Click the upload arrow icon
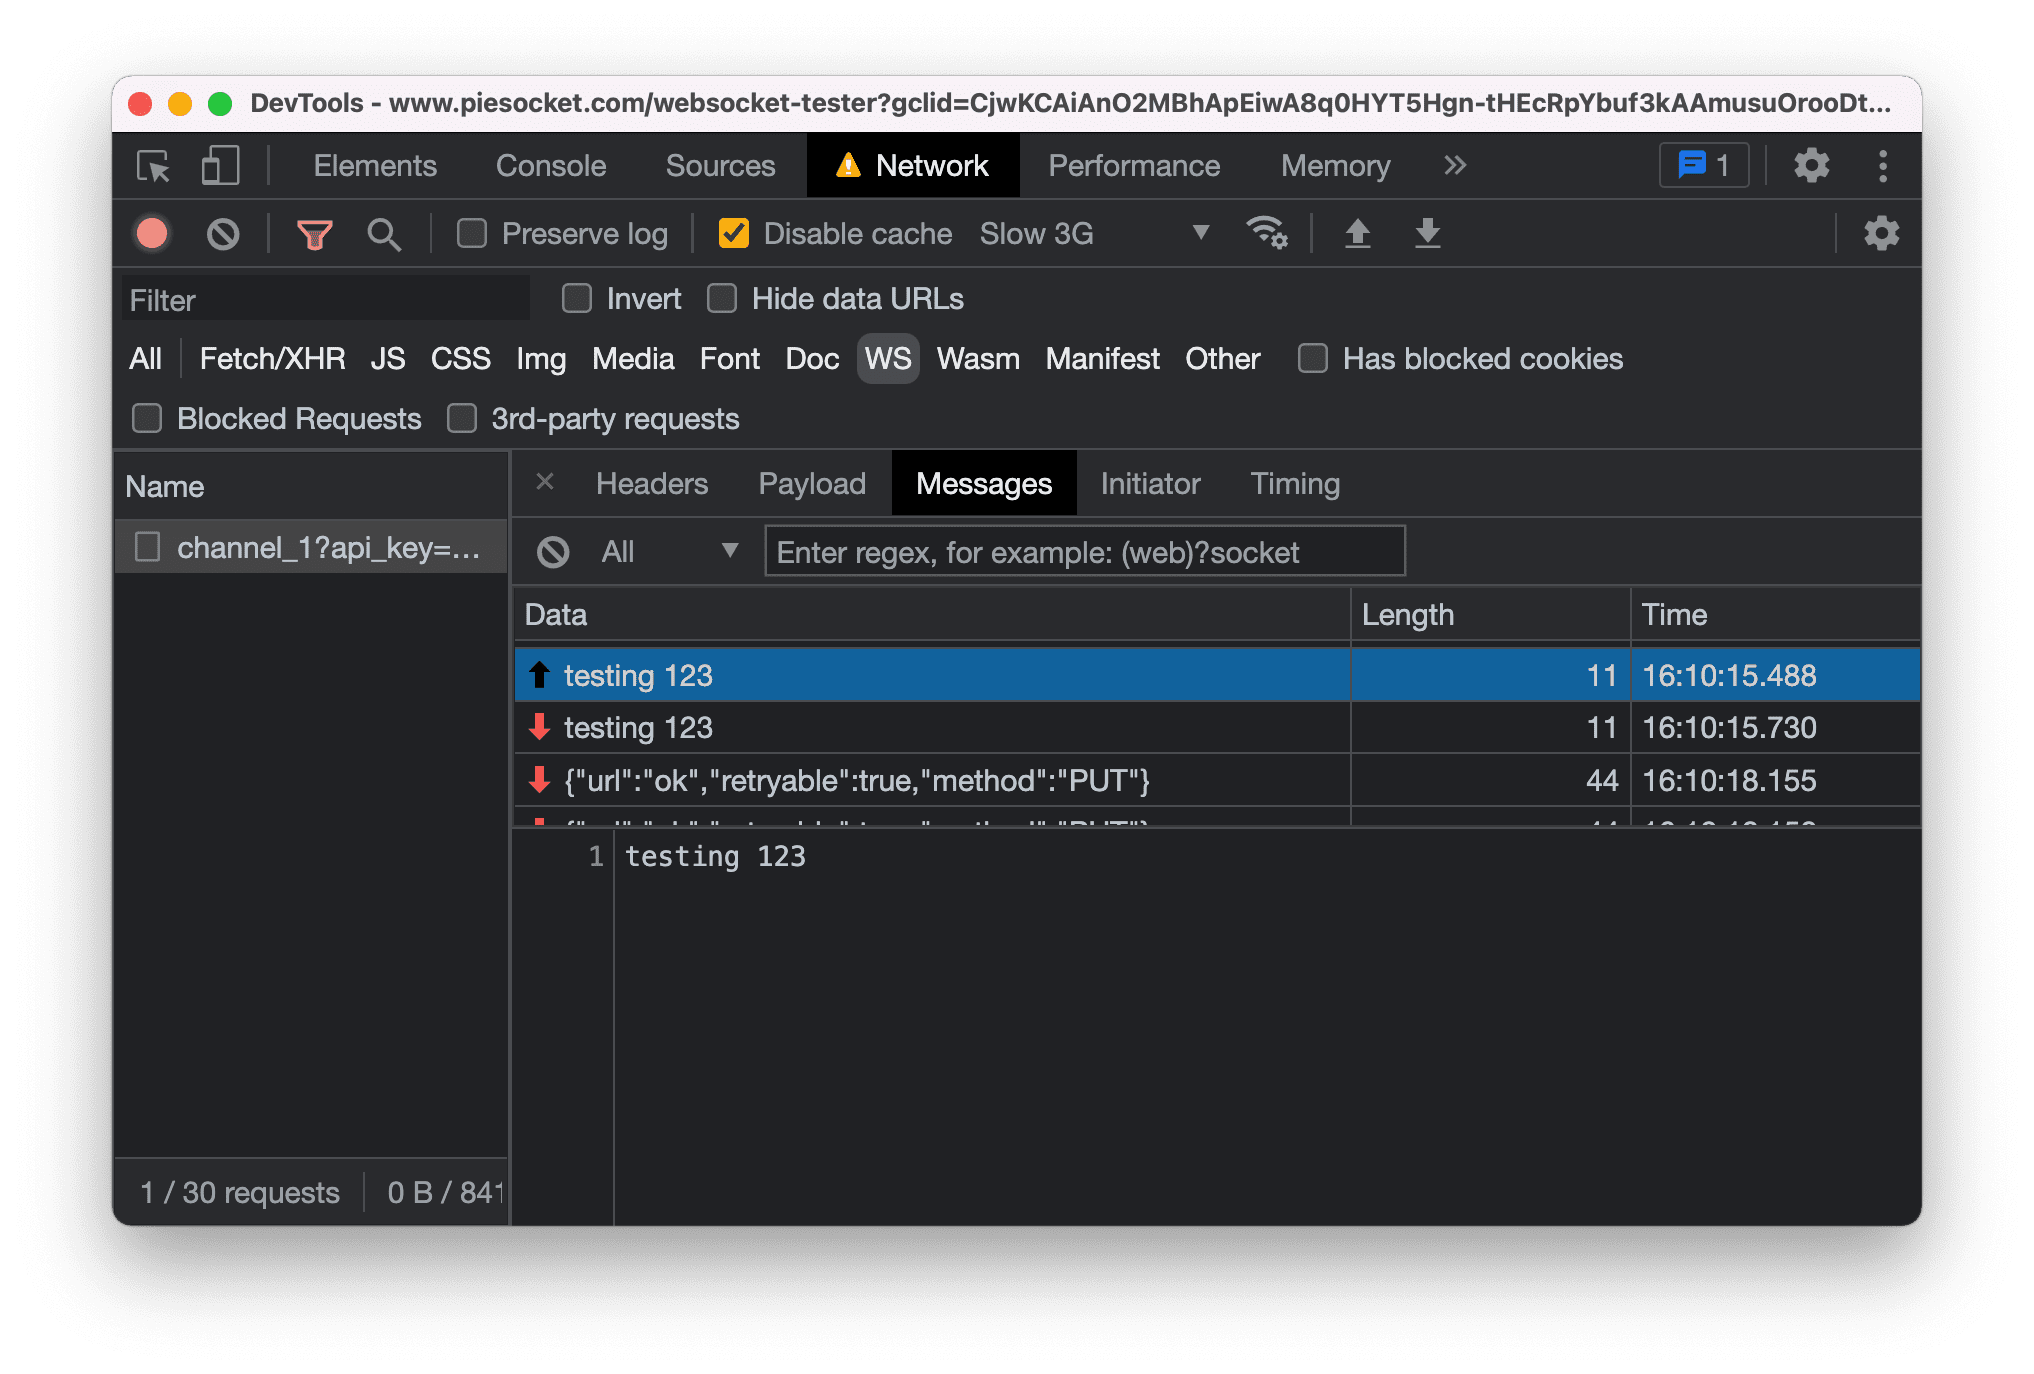The height and width of the screenshot is (1374, 2034). coord(1355,233)
